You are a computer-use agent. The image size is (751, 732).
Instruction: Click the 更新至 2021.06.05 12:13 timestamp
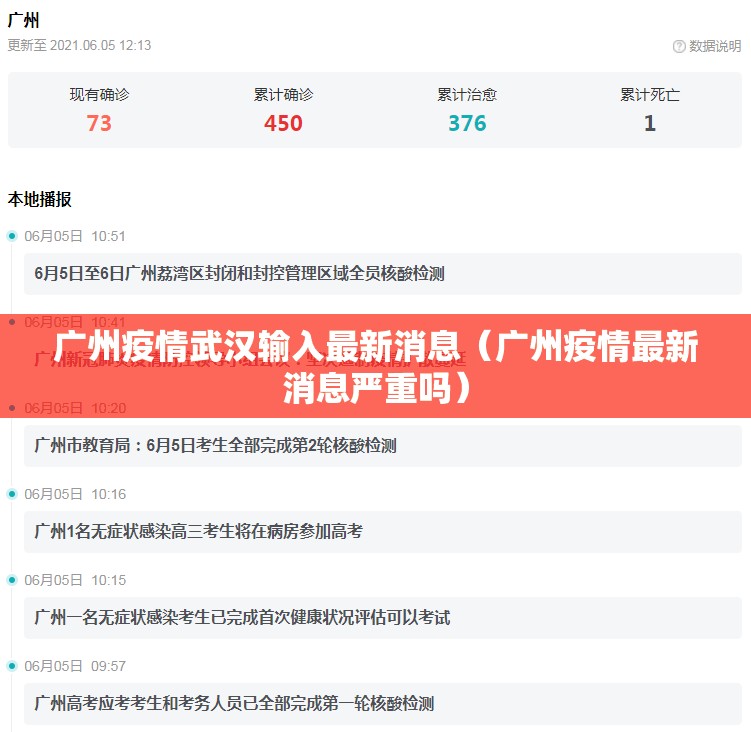pos(80,45)
